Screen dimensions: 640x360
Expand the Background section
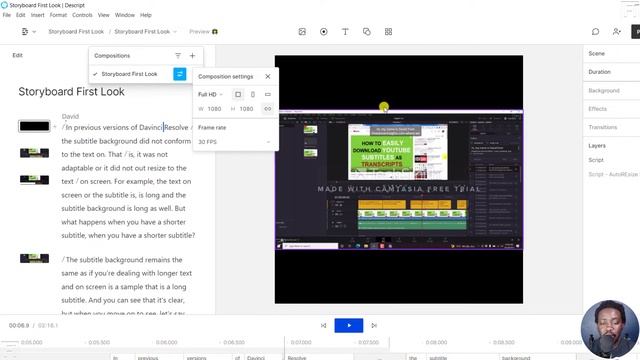604,91
